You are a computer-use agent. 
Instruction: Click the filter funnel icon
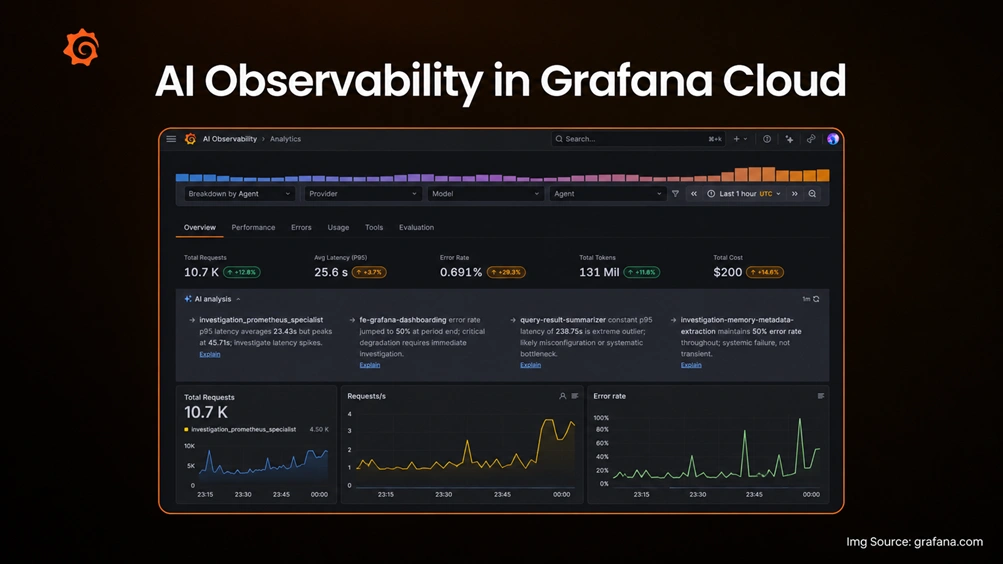(675, 194)
